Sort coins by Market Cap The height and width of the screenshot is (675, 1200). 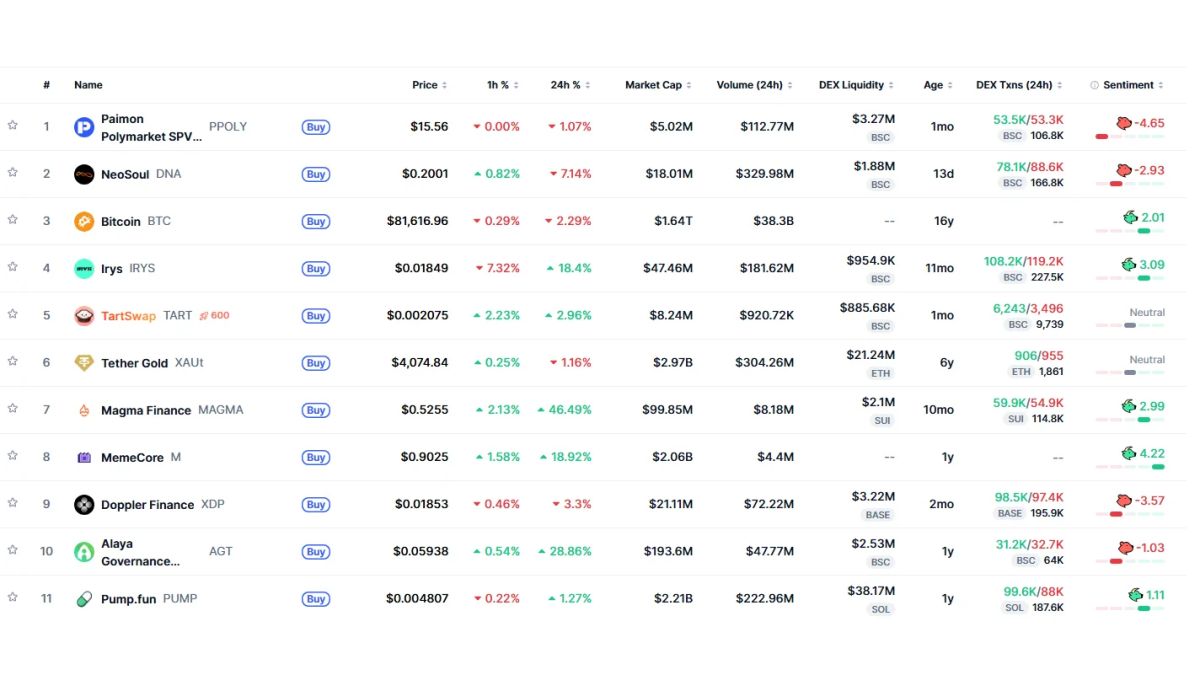658,85
